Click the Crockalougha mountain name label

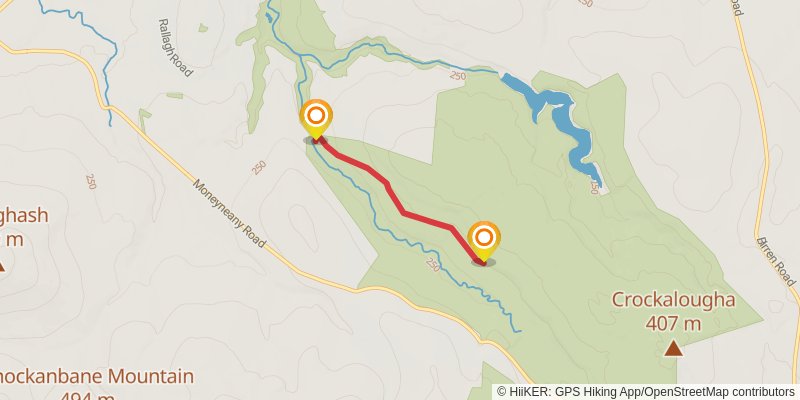coord(673,300)
